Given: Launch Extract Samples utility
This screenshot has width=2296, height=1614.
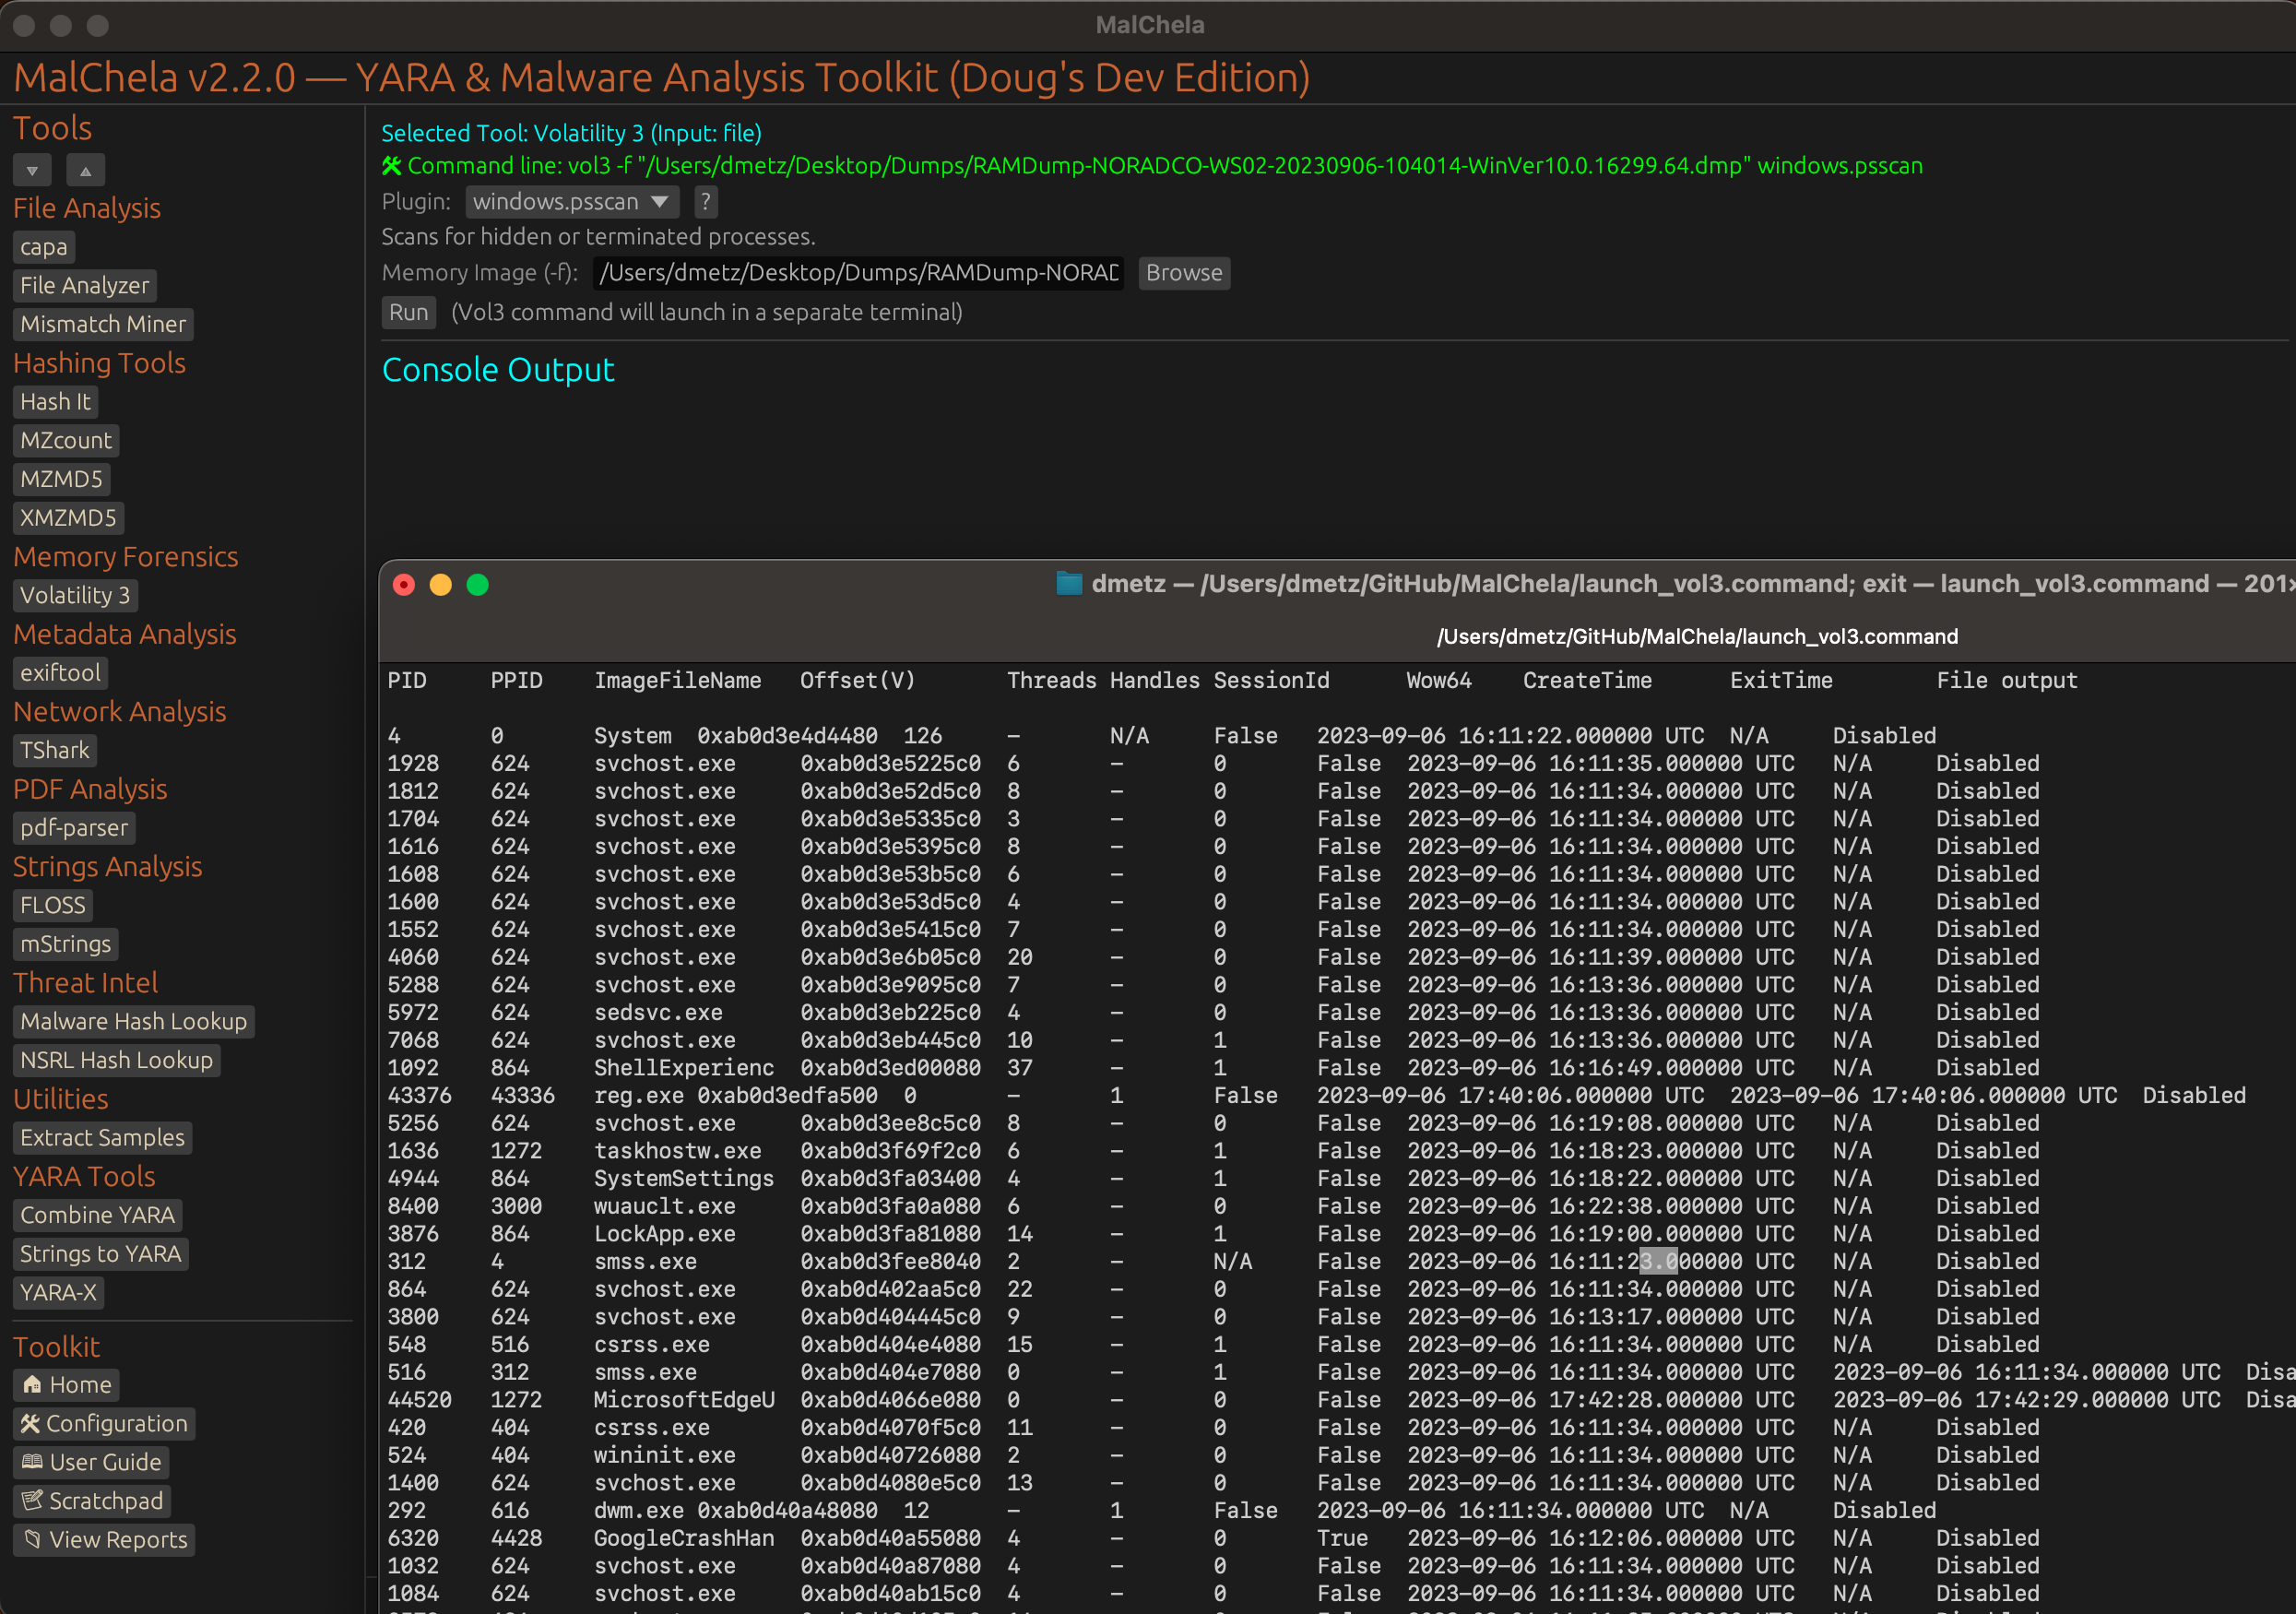Looking at the screenshot, I should (103, 1138).
